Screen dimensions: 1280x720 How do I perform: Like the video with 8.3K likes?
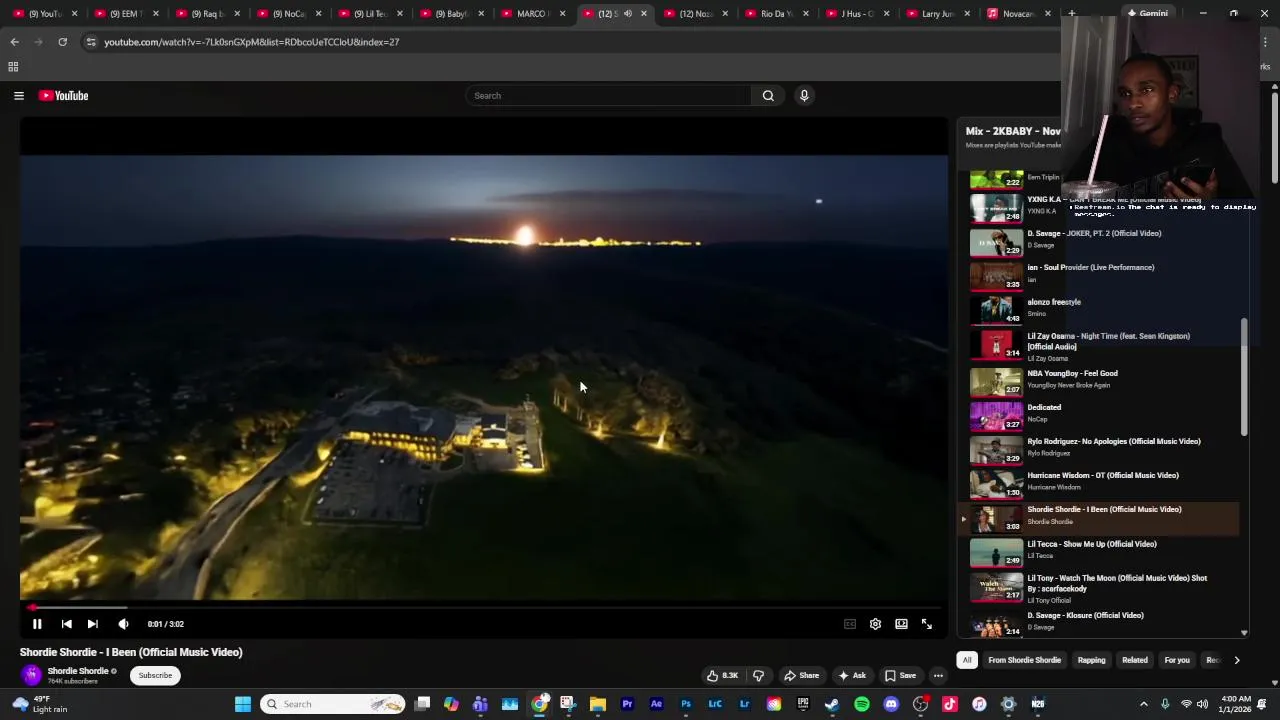[x=722, y=676]
